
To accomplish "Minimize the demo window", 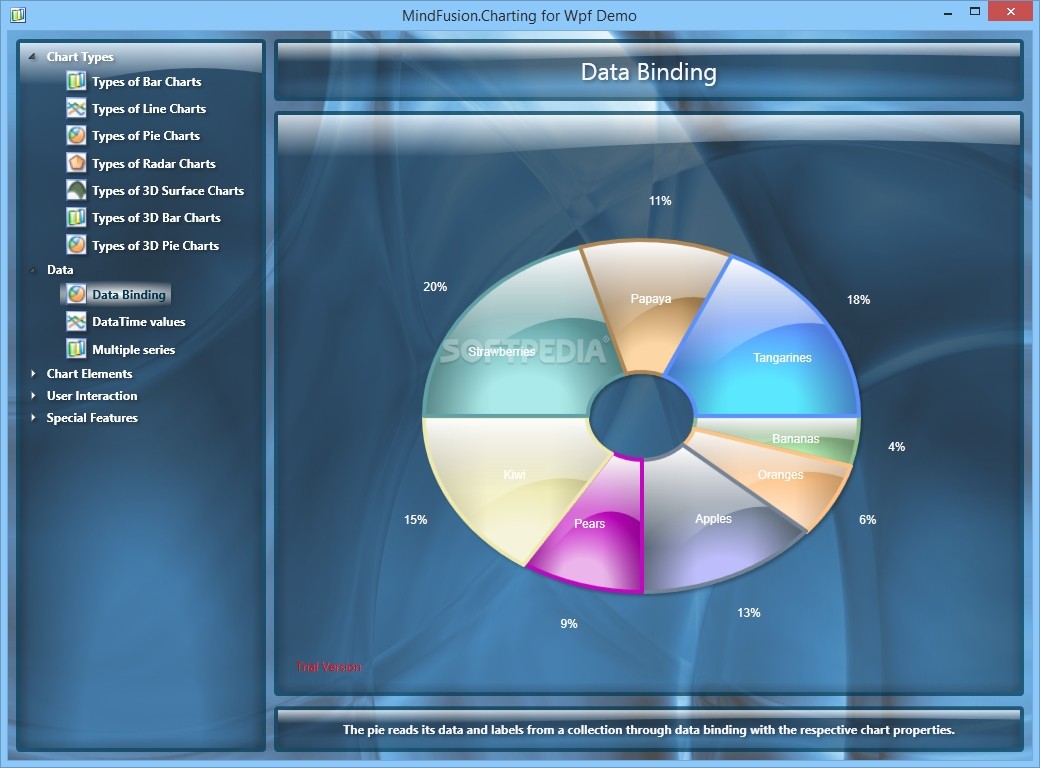I will [948, 12].
